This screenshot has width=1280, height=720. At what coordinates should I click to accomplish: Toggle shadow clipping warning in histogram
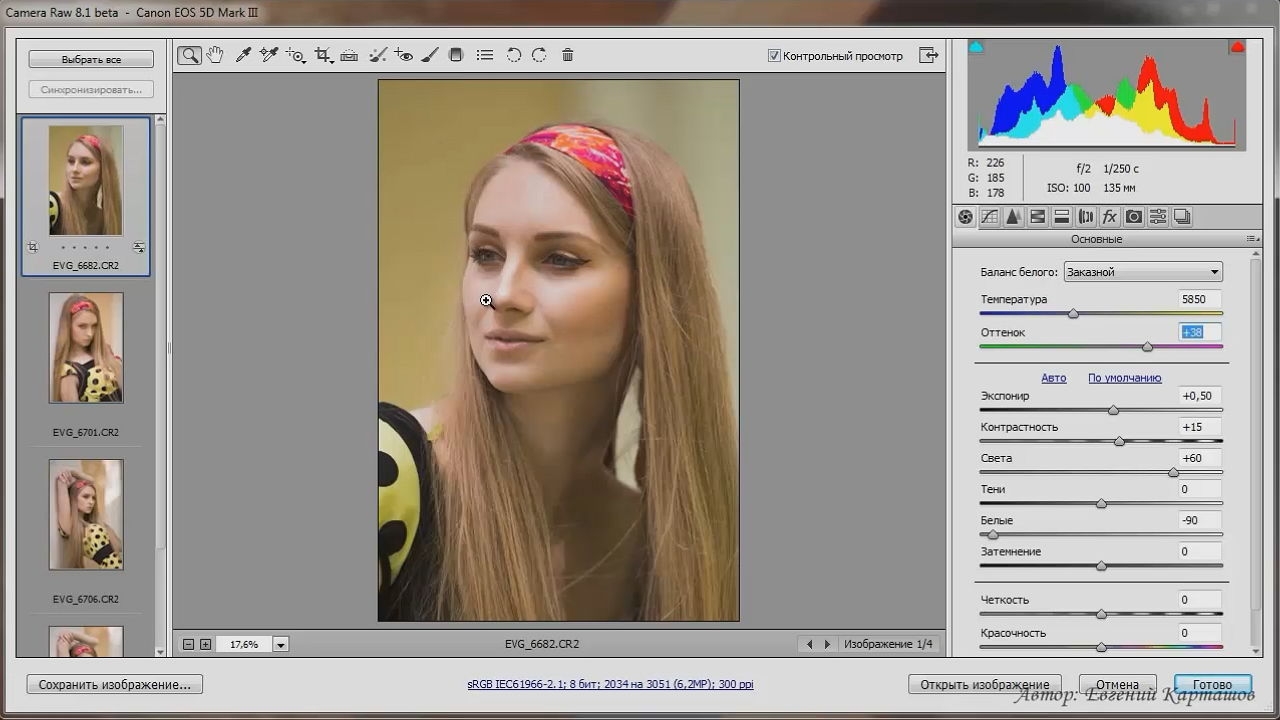tap(976, 47)
